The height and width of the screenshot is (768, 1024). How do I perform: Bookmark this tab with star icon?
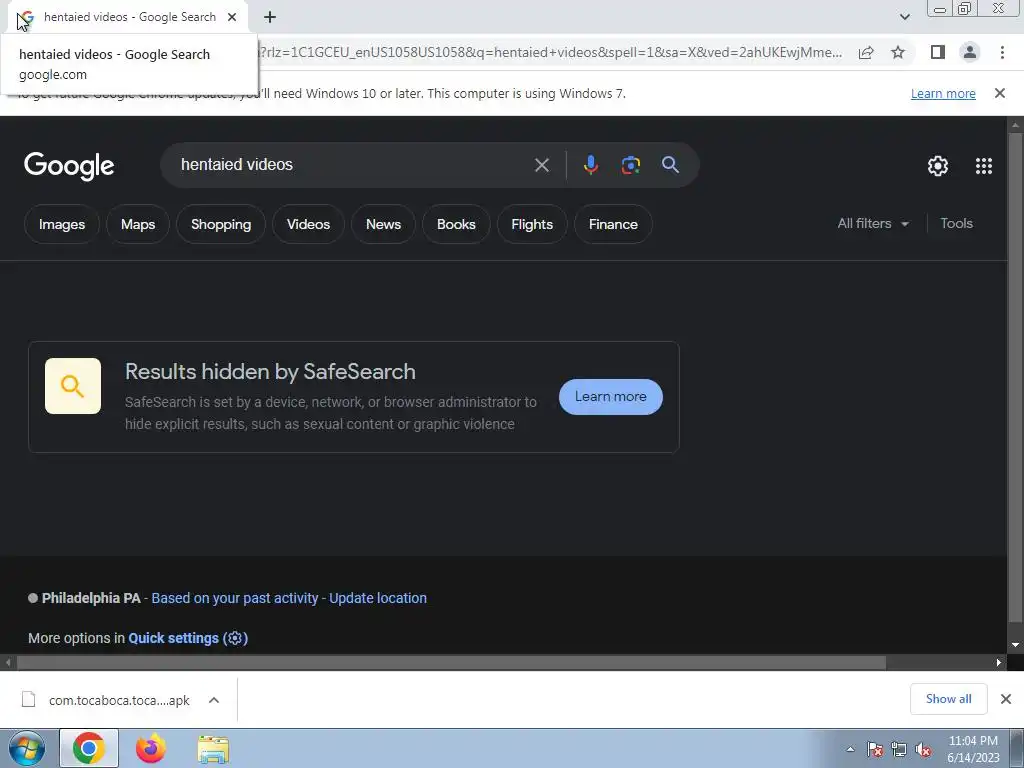point(898,52)
